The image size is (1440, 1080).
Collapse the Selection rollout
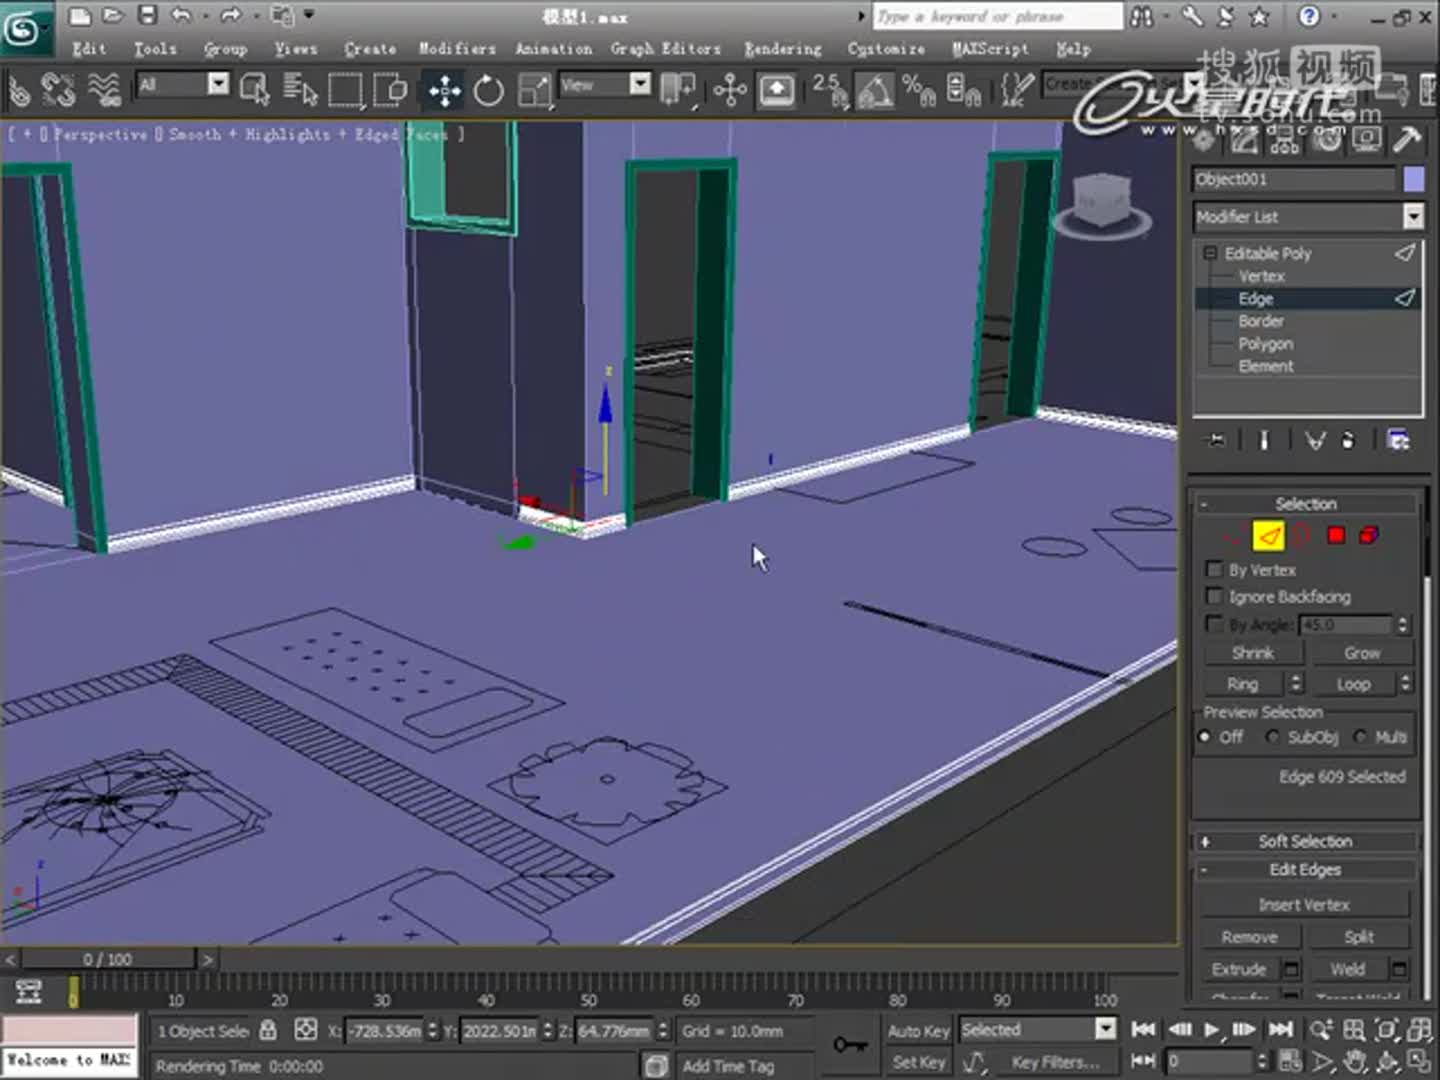[x=1205, y=503]
